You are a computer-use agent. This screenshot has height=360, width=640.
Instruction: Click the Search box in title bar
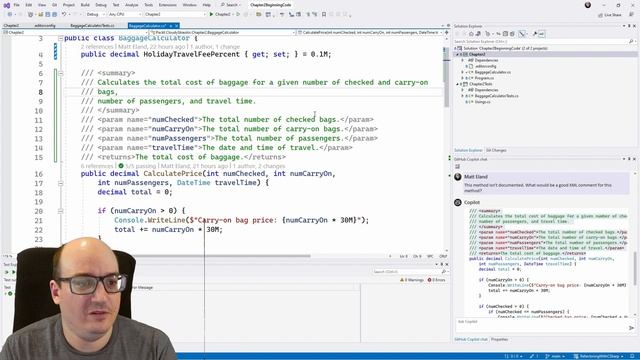(x=231, y=5)
